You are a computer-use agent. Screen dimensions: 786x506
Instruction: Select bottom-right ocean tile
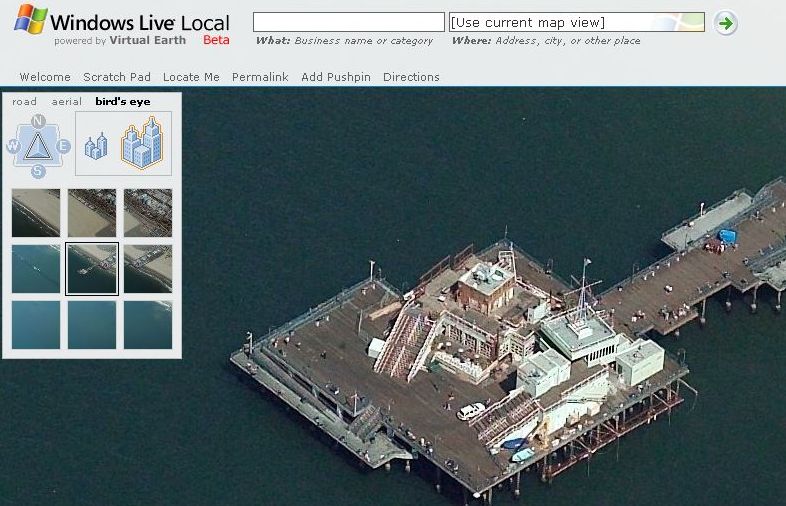point(148,325)
